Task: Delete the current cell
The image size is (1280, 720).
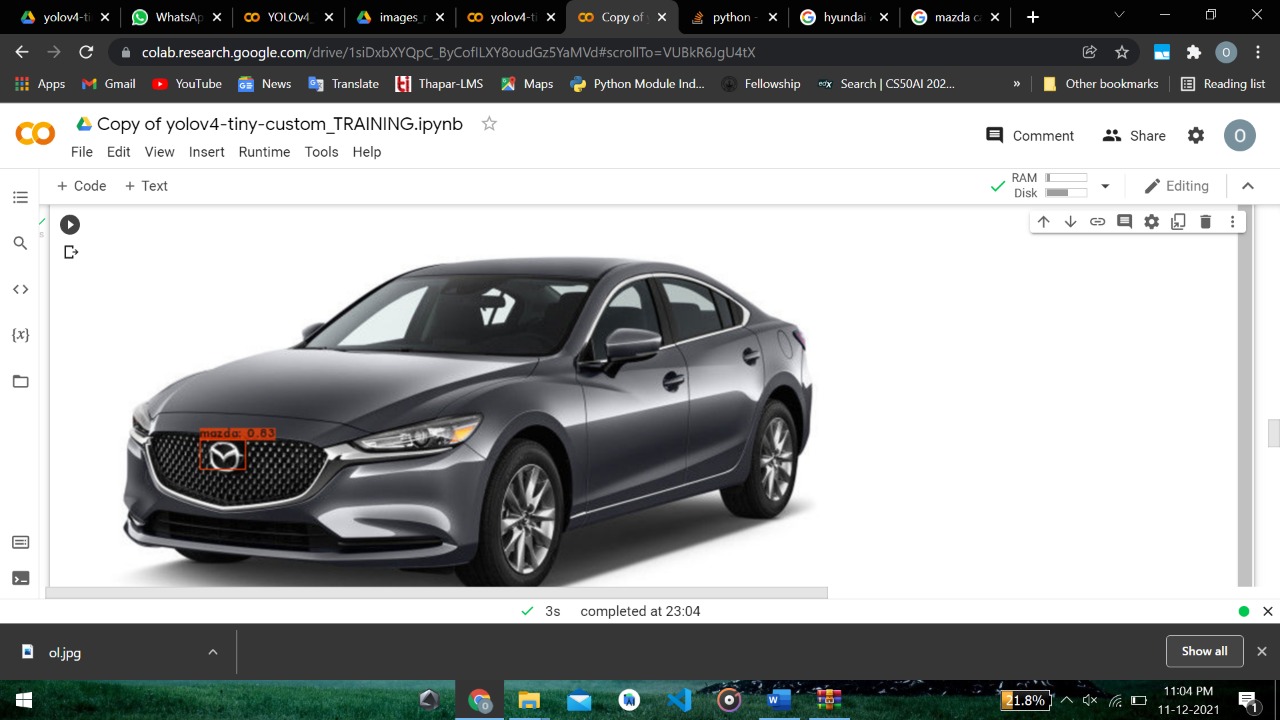Action: [x=1205, y=221]
